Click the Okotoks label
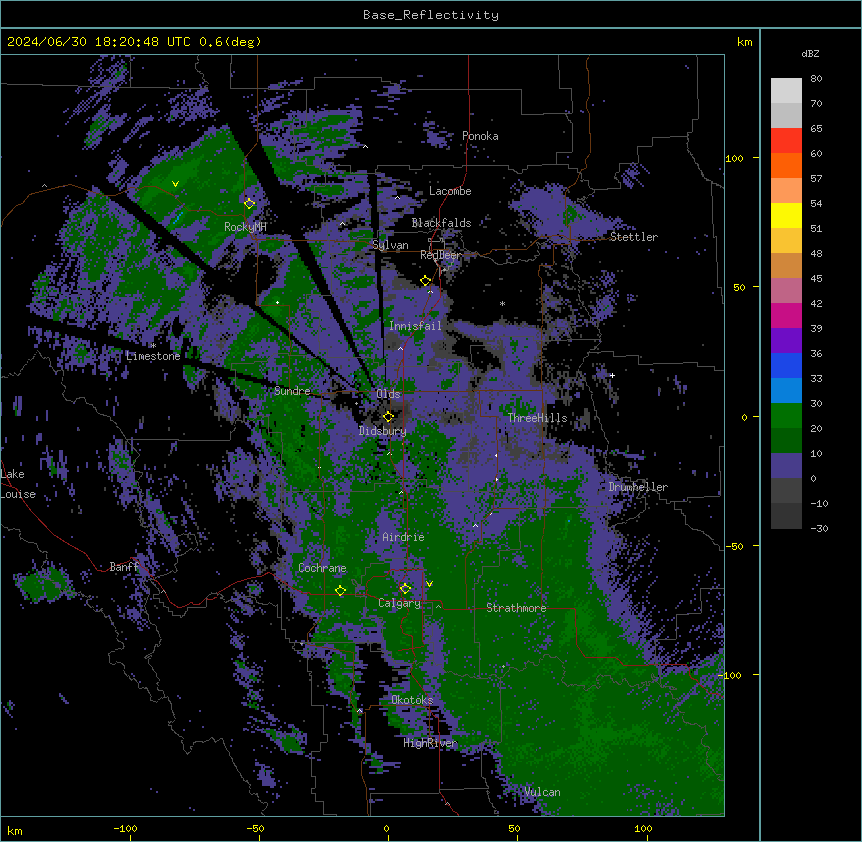The width and height of the screenshot is (862, 842). 412,700
